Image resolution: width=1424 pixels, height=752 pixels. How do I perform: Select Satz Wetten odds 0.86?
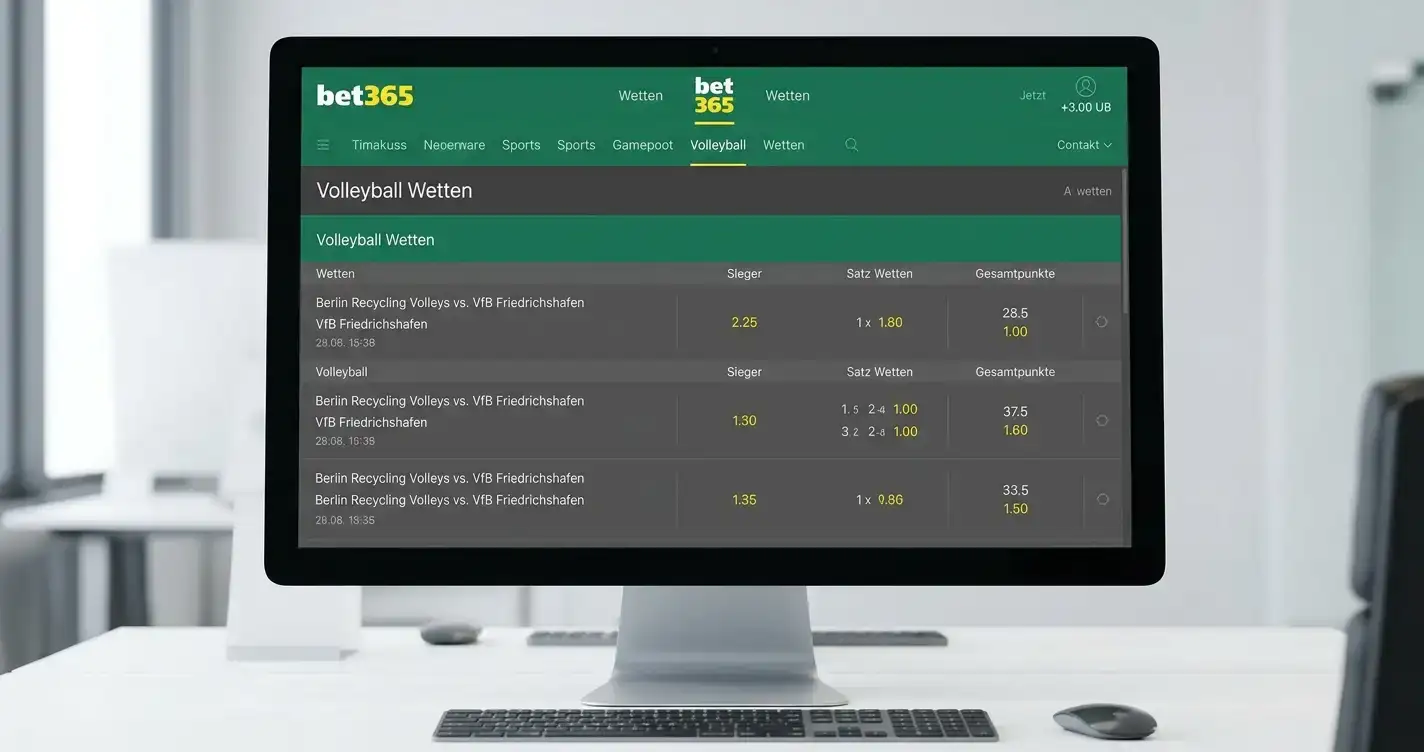[x=890, y=500]
